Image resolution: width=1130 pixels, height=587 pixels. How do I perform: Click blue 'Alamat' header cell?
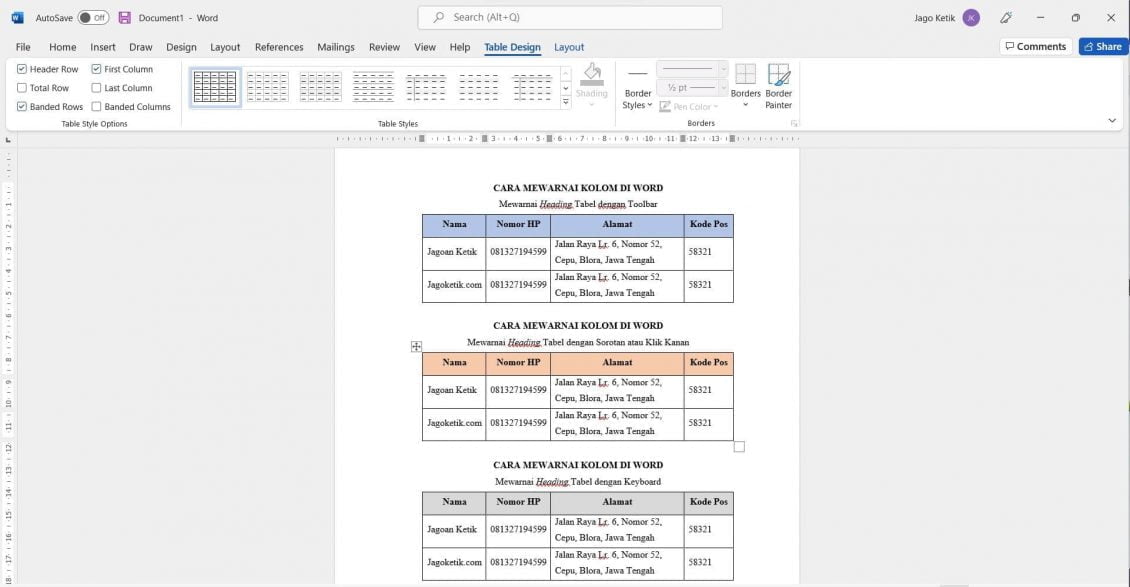click(618, 225)
